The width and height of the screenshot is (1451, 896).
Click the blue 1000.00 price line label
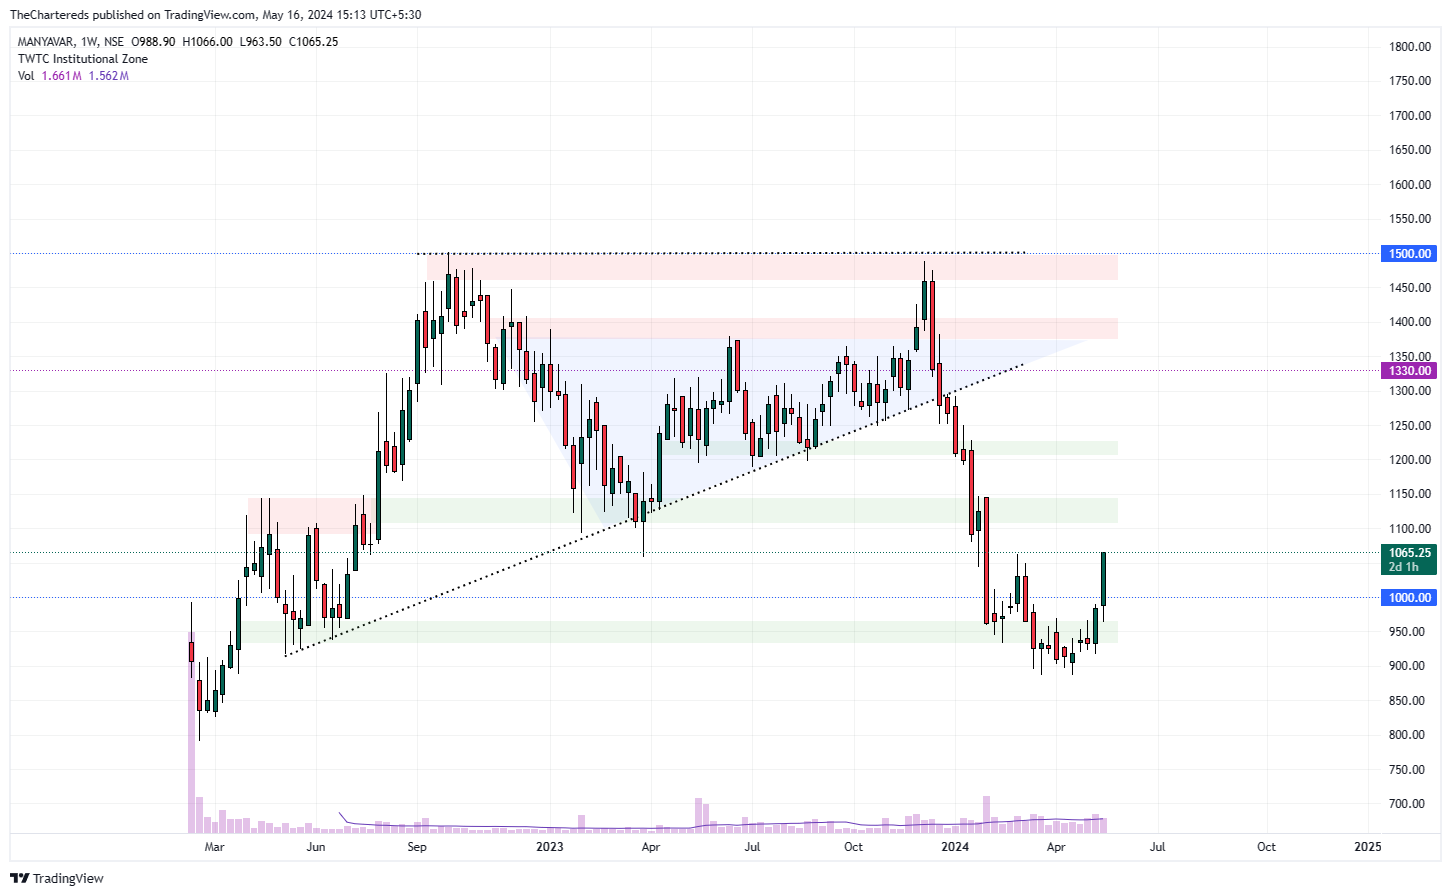pos(1409,598)
